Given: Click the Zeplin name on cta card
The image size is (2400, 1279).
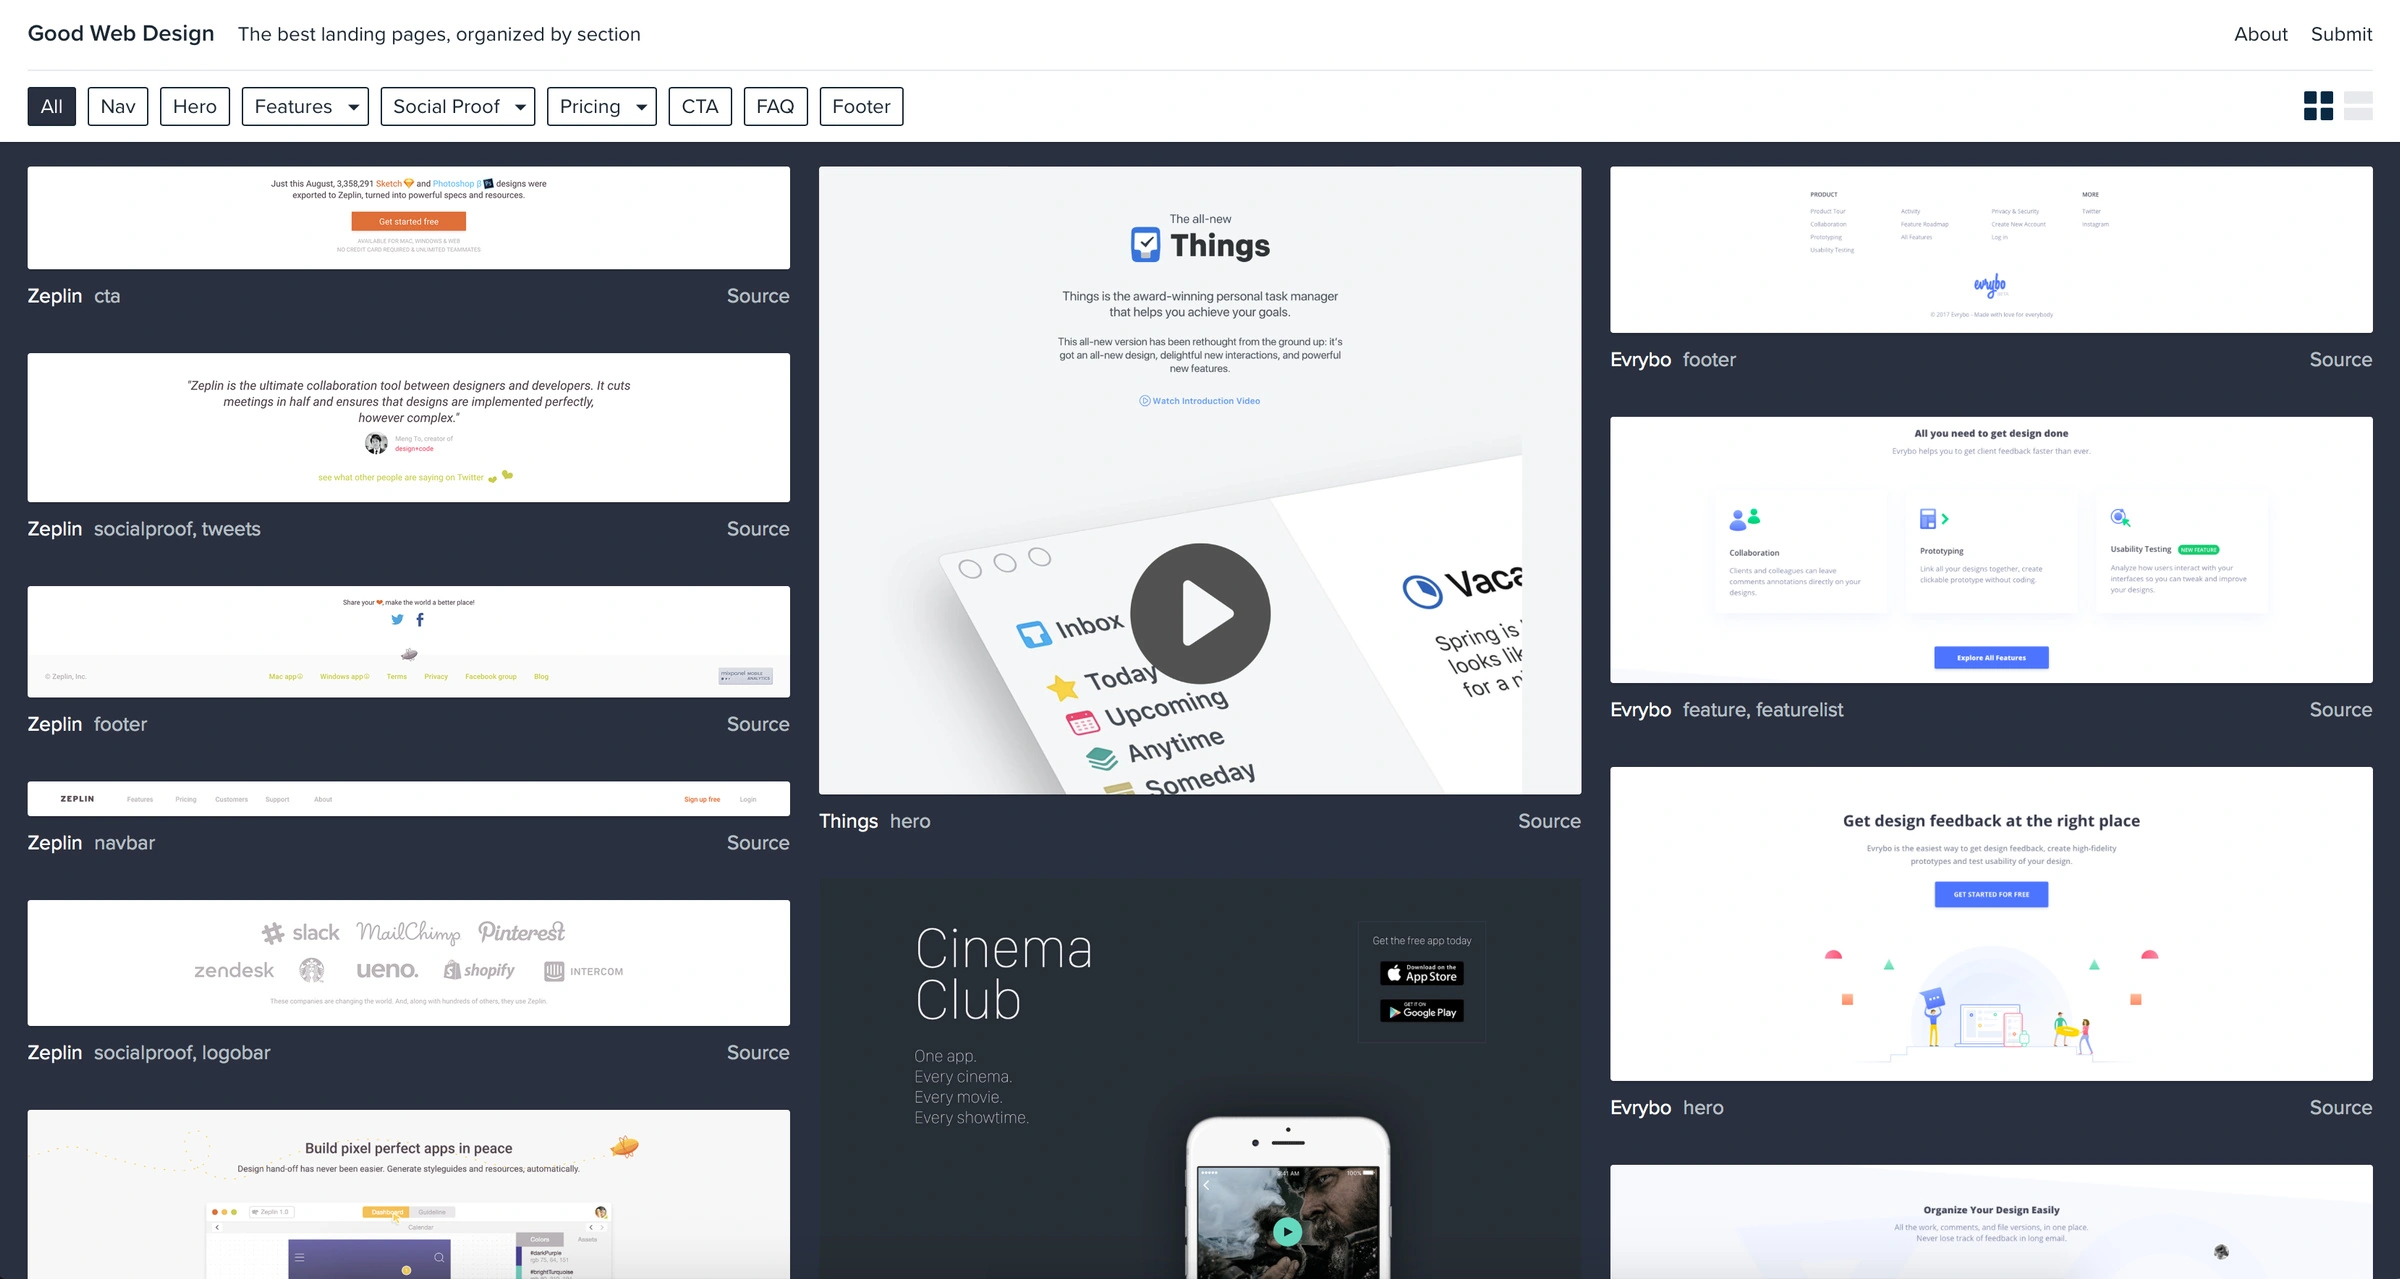Looking at the screenshot, I should [x=55, y=296].
